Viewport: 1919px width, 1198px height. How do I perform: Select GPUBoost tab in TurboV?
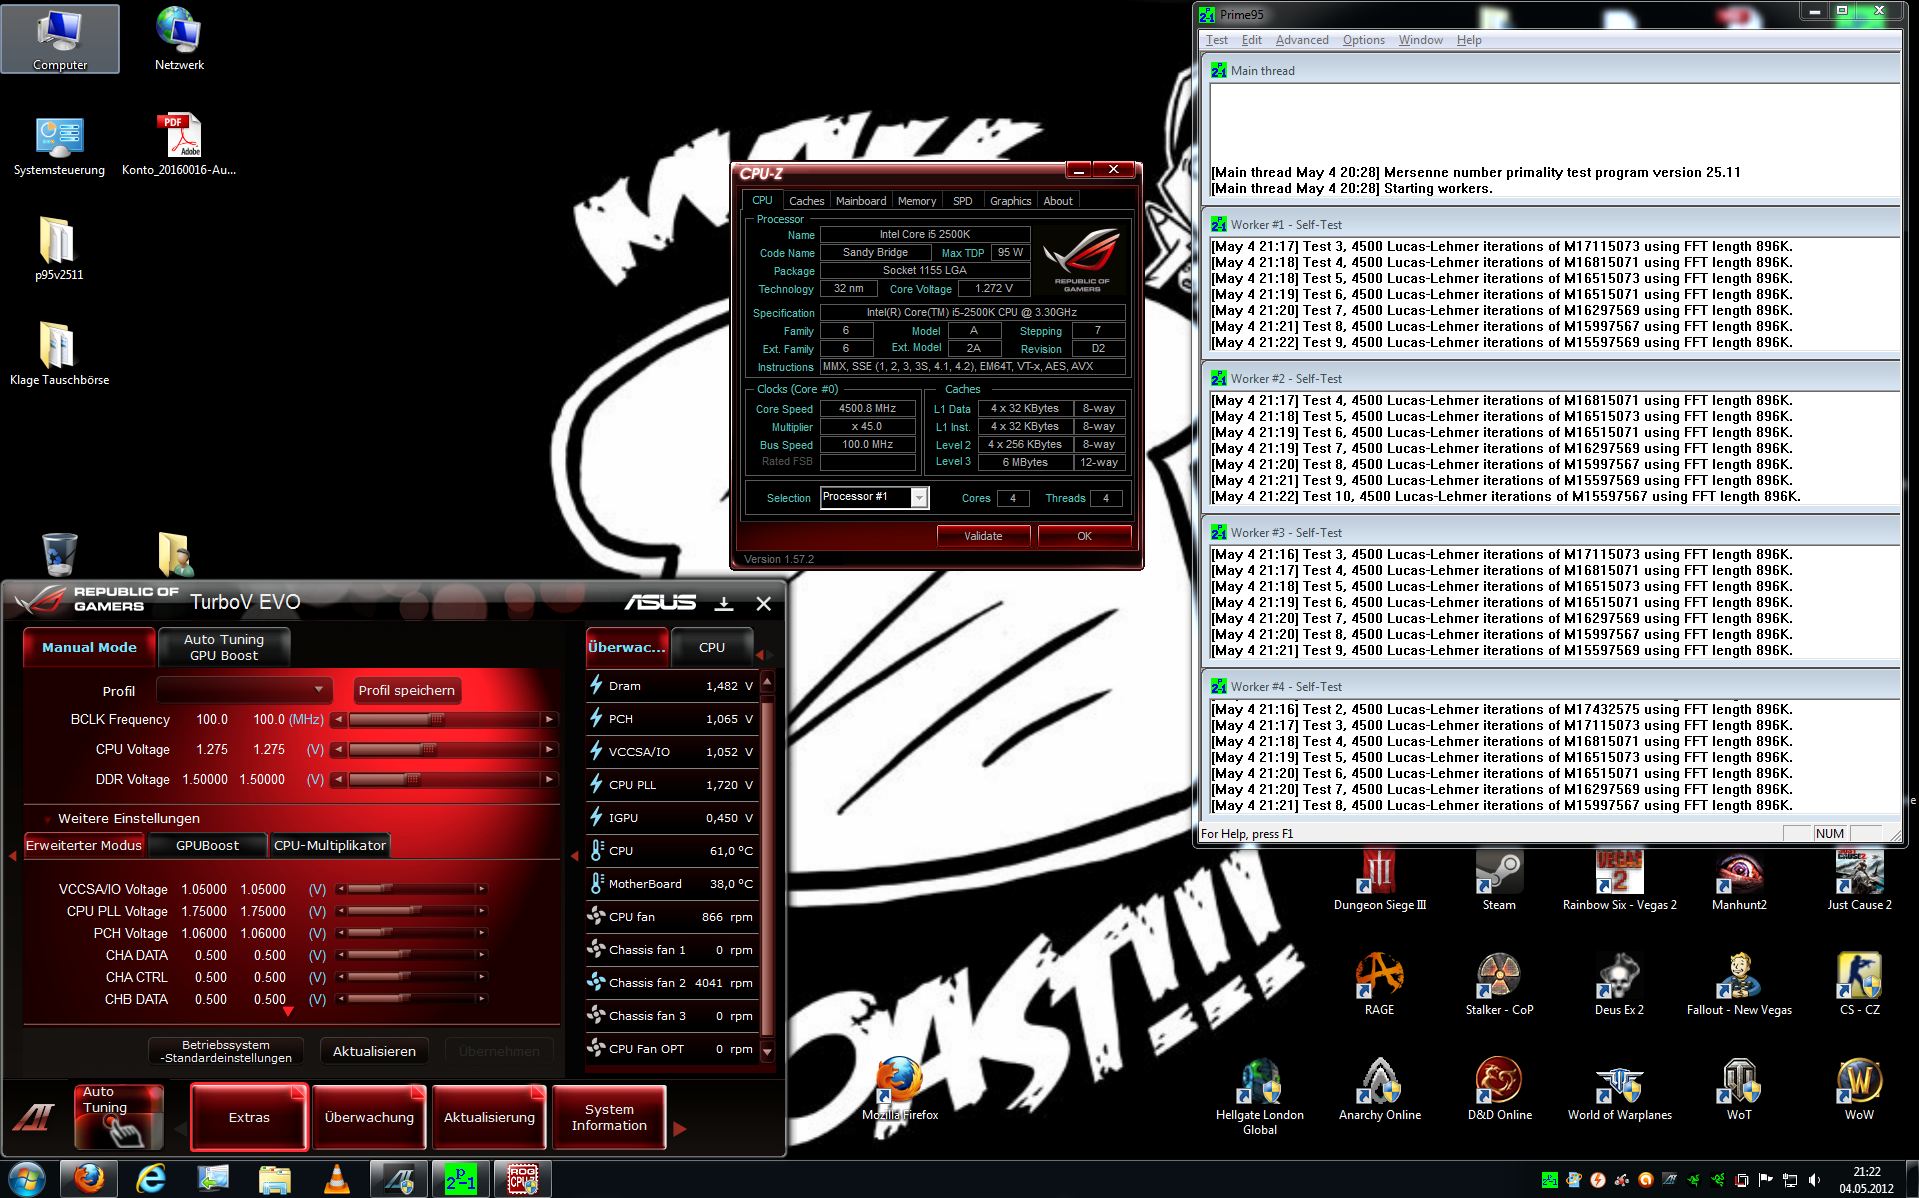207,845
